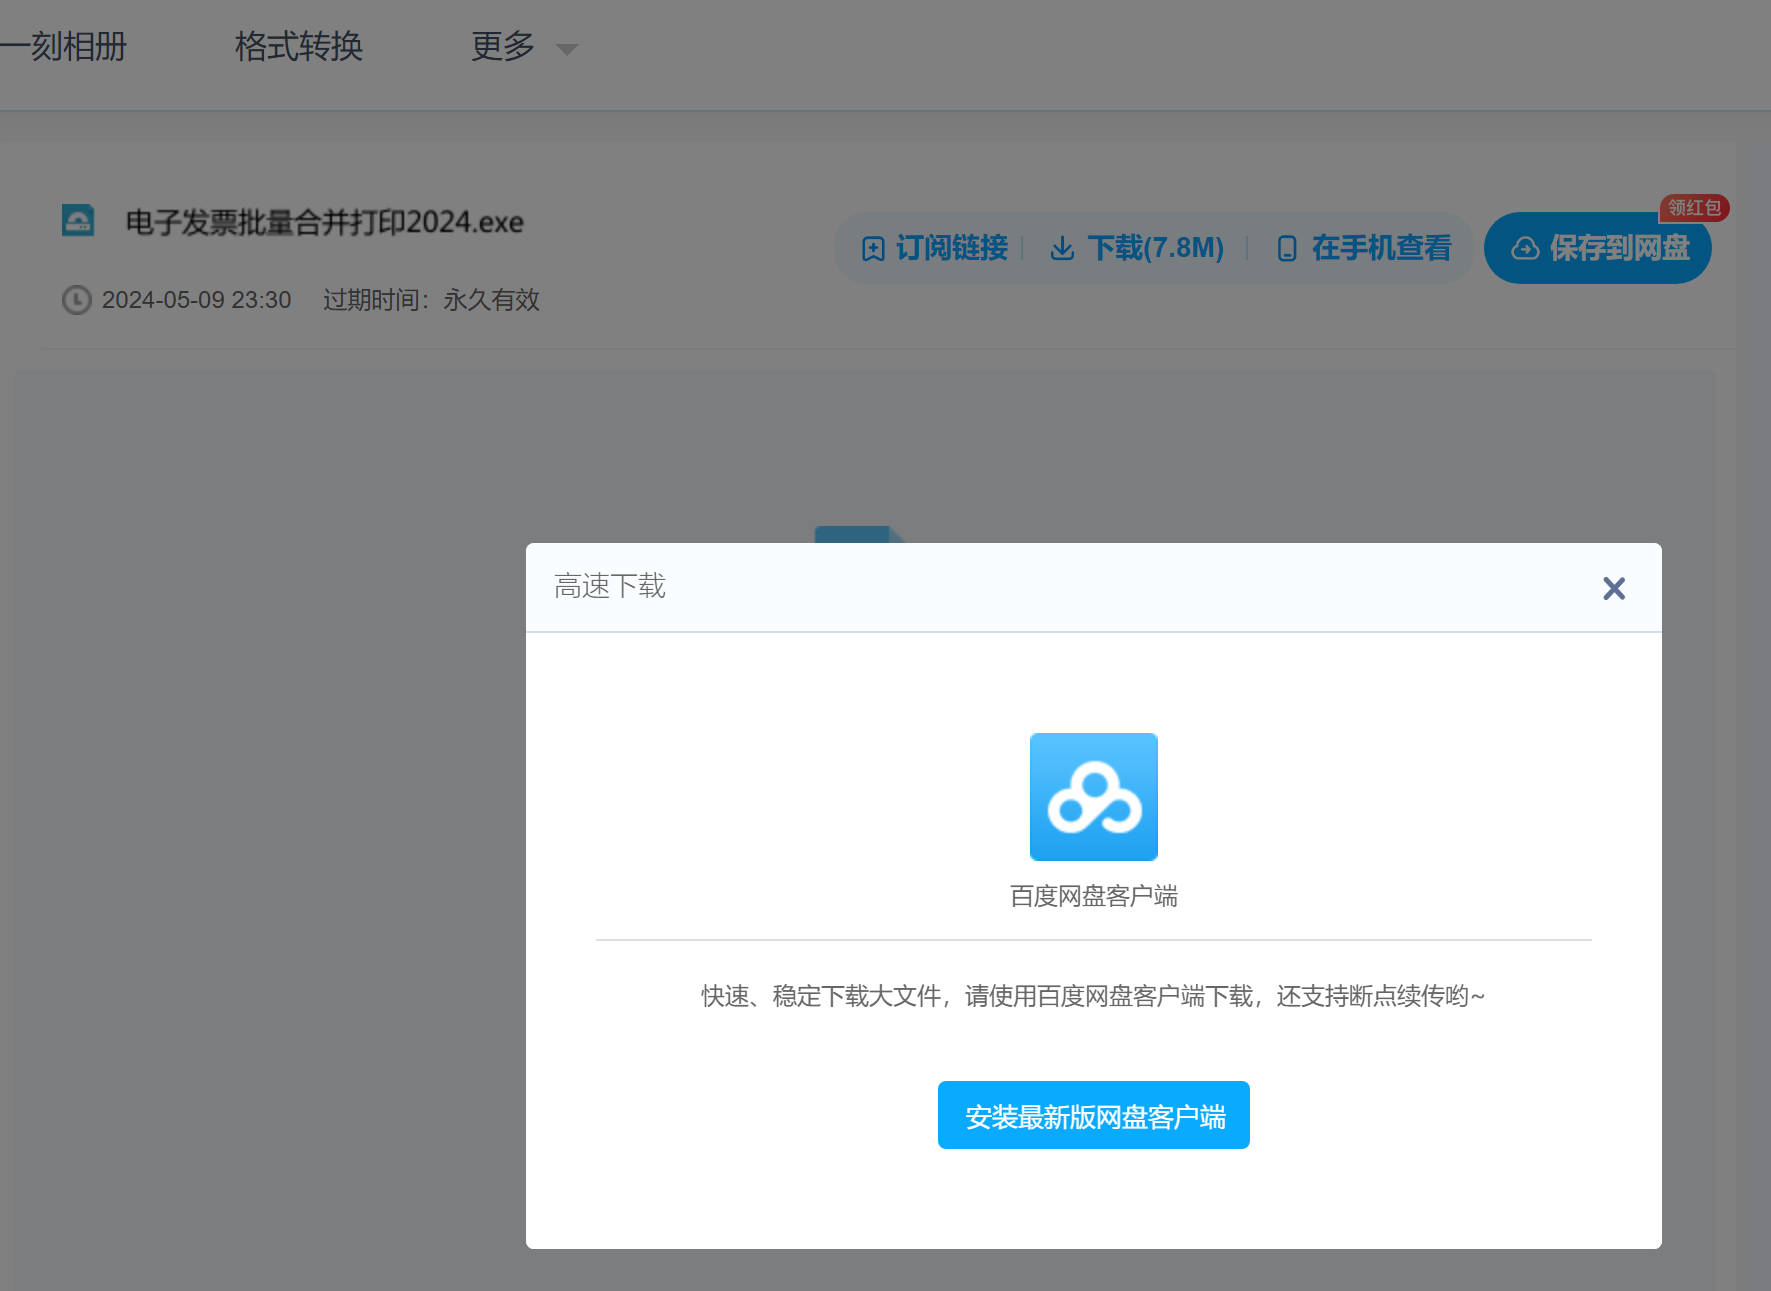Screen dimensions: 1771x1291
Task: Choose 在手机查看 to view on mobile
Action: tap(1381, 248)
